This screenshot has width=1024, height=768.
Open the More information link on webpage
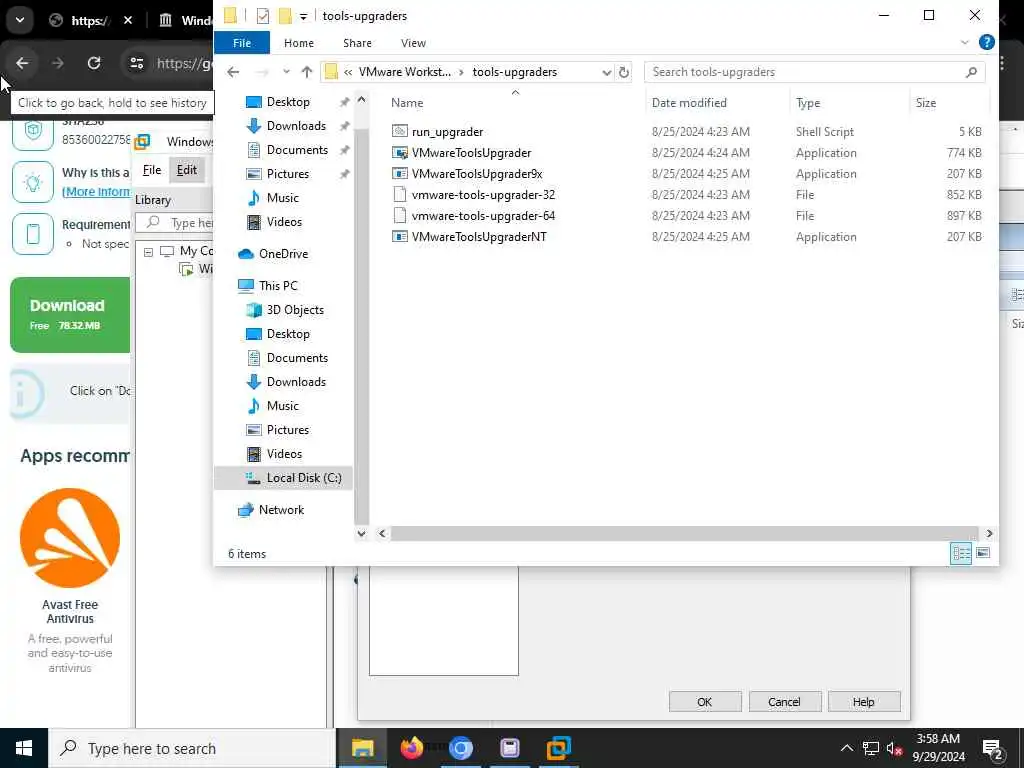pyautogui.click(x=96, y=191)
